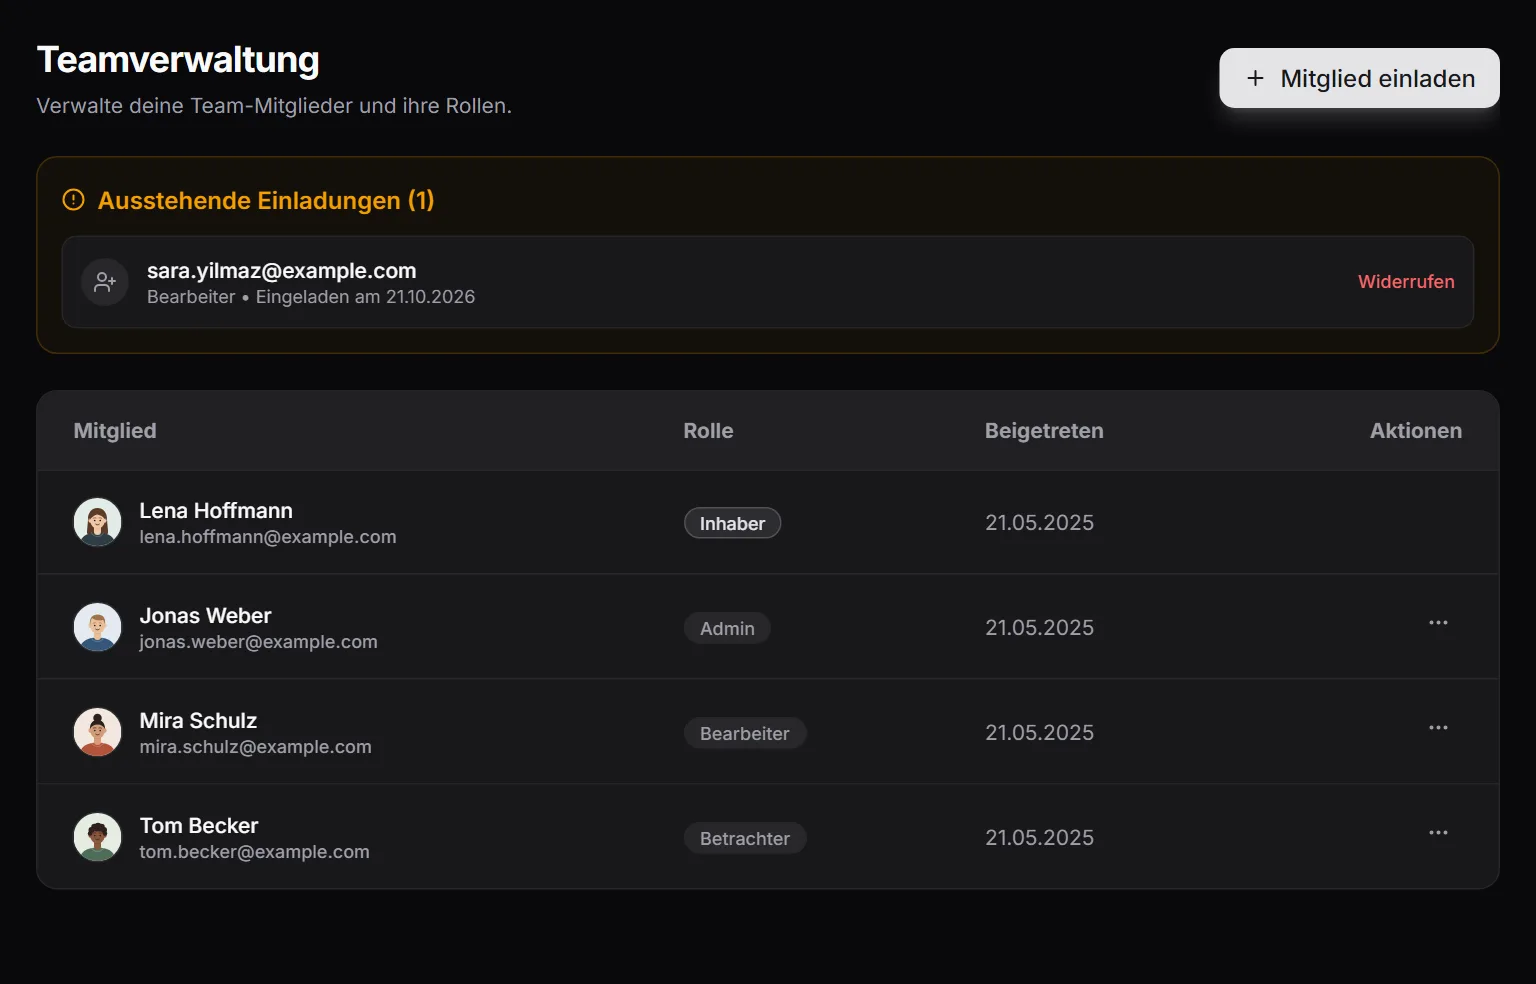This screenshot has width=1536, height=984.
Task: Select the name Jonas Weber
Action: point(205,615)
